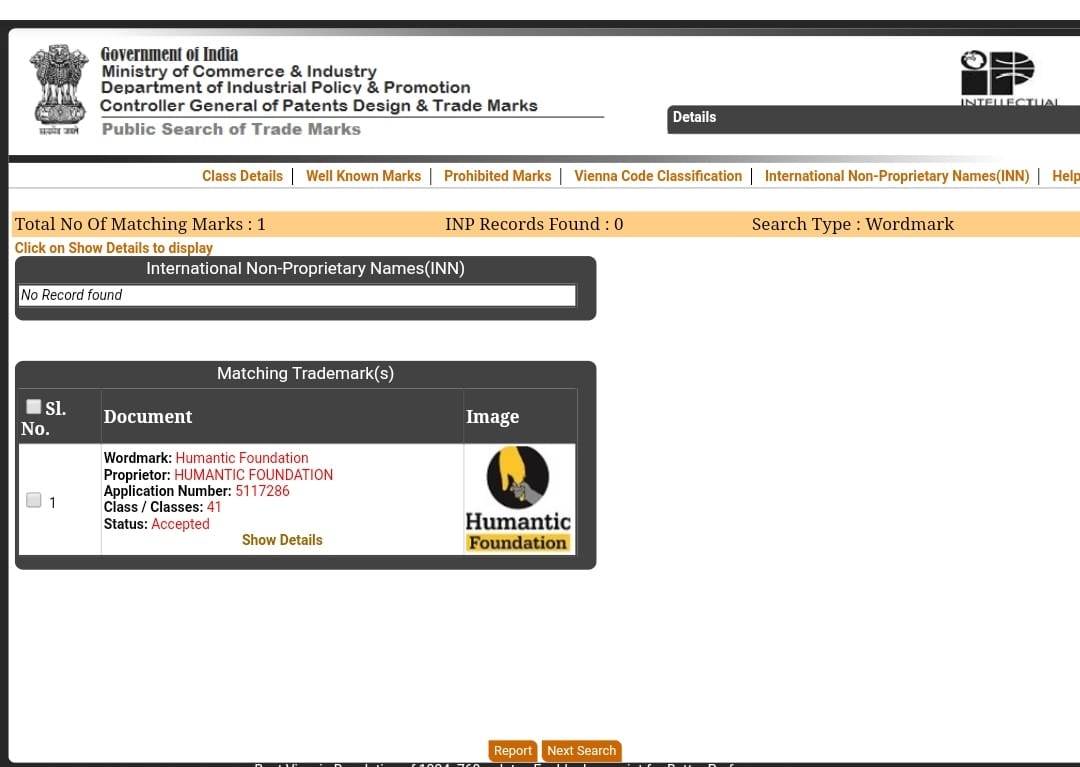Click the Details header tab
The height and width of the screenshot is (767, 1080).
pos(694,117)
